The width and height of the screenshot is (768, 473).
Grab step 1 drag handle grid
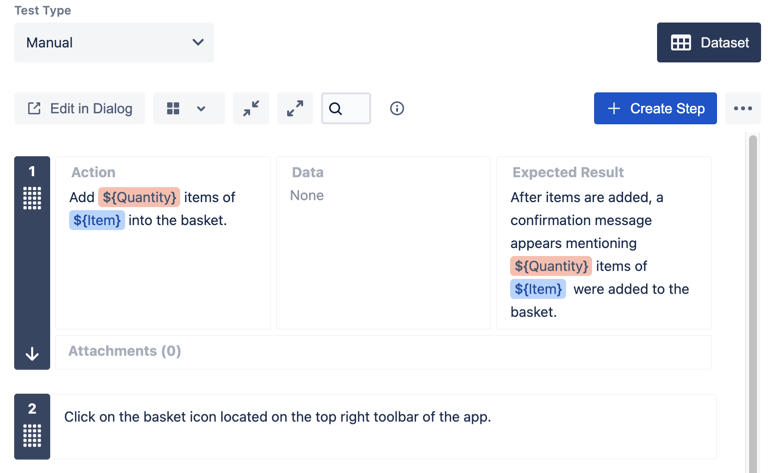pyautogui.click(x=32, y=198)
